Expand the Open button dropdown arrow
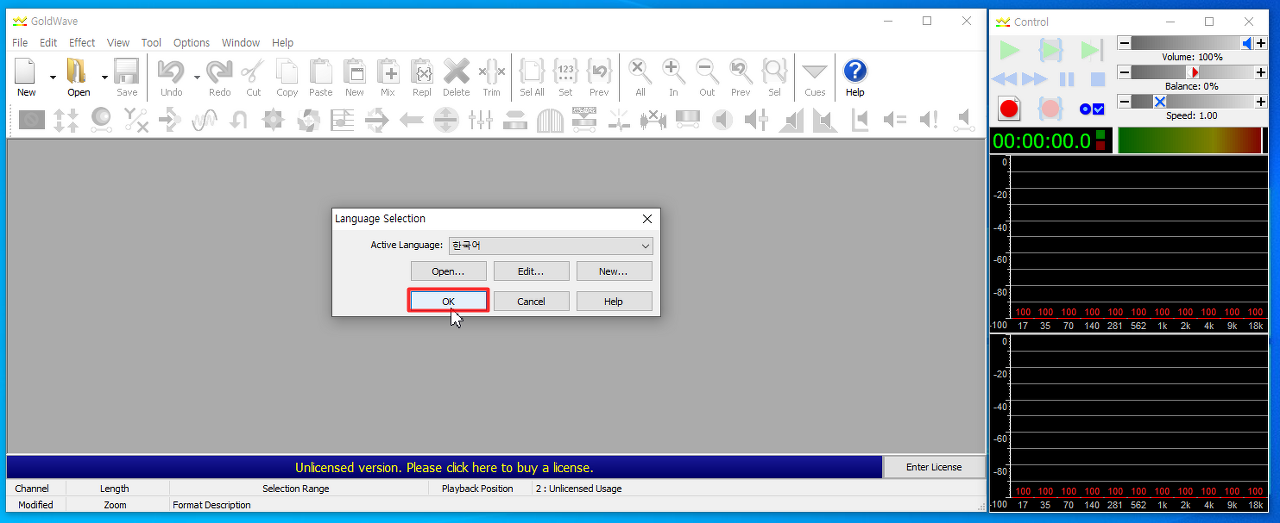Screen dimensions: 1280x523 point(104,76)
